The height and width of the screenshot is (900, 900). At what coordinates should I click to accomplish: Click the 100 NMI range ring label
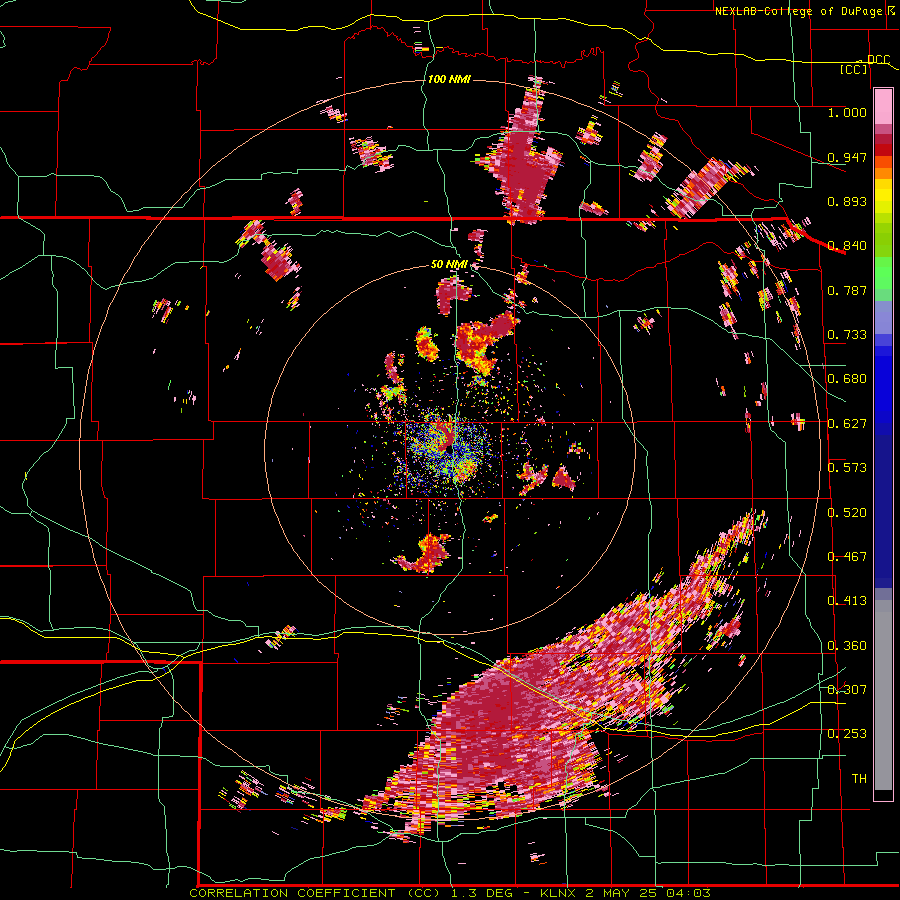click(449, 79)
